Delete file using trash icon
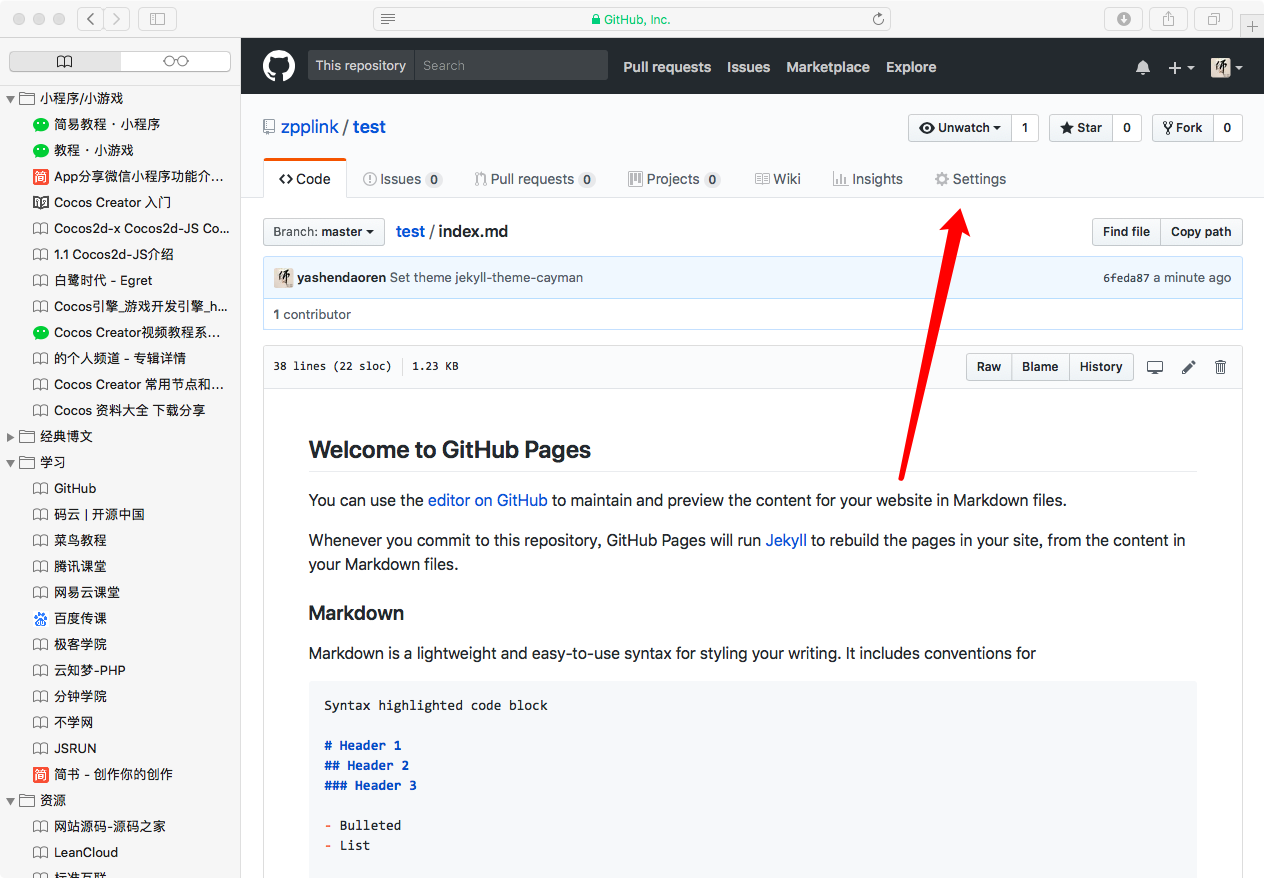Screen dimensions: 1264x878 (1220, 367)
